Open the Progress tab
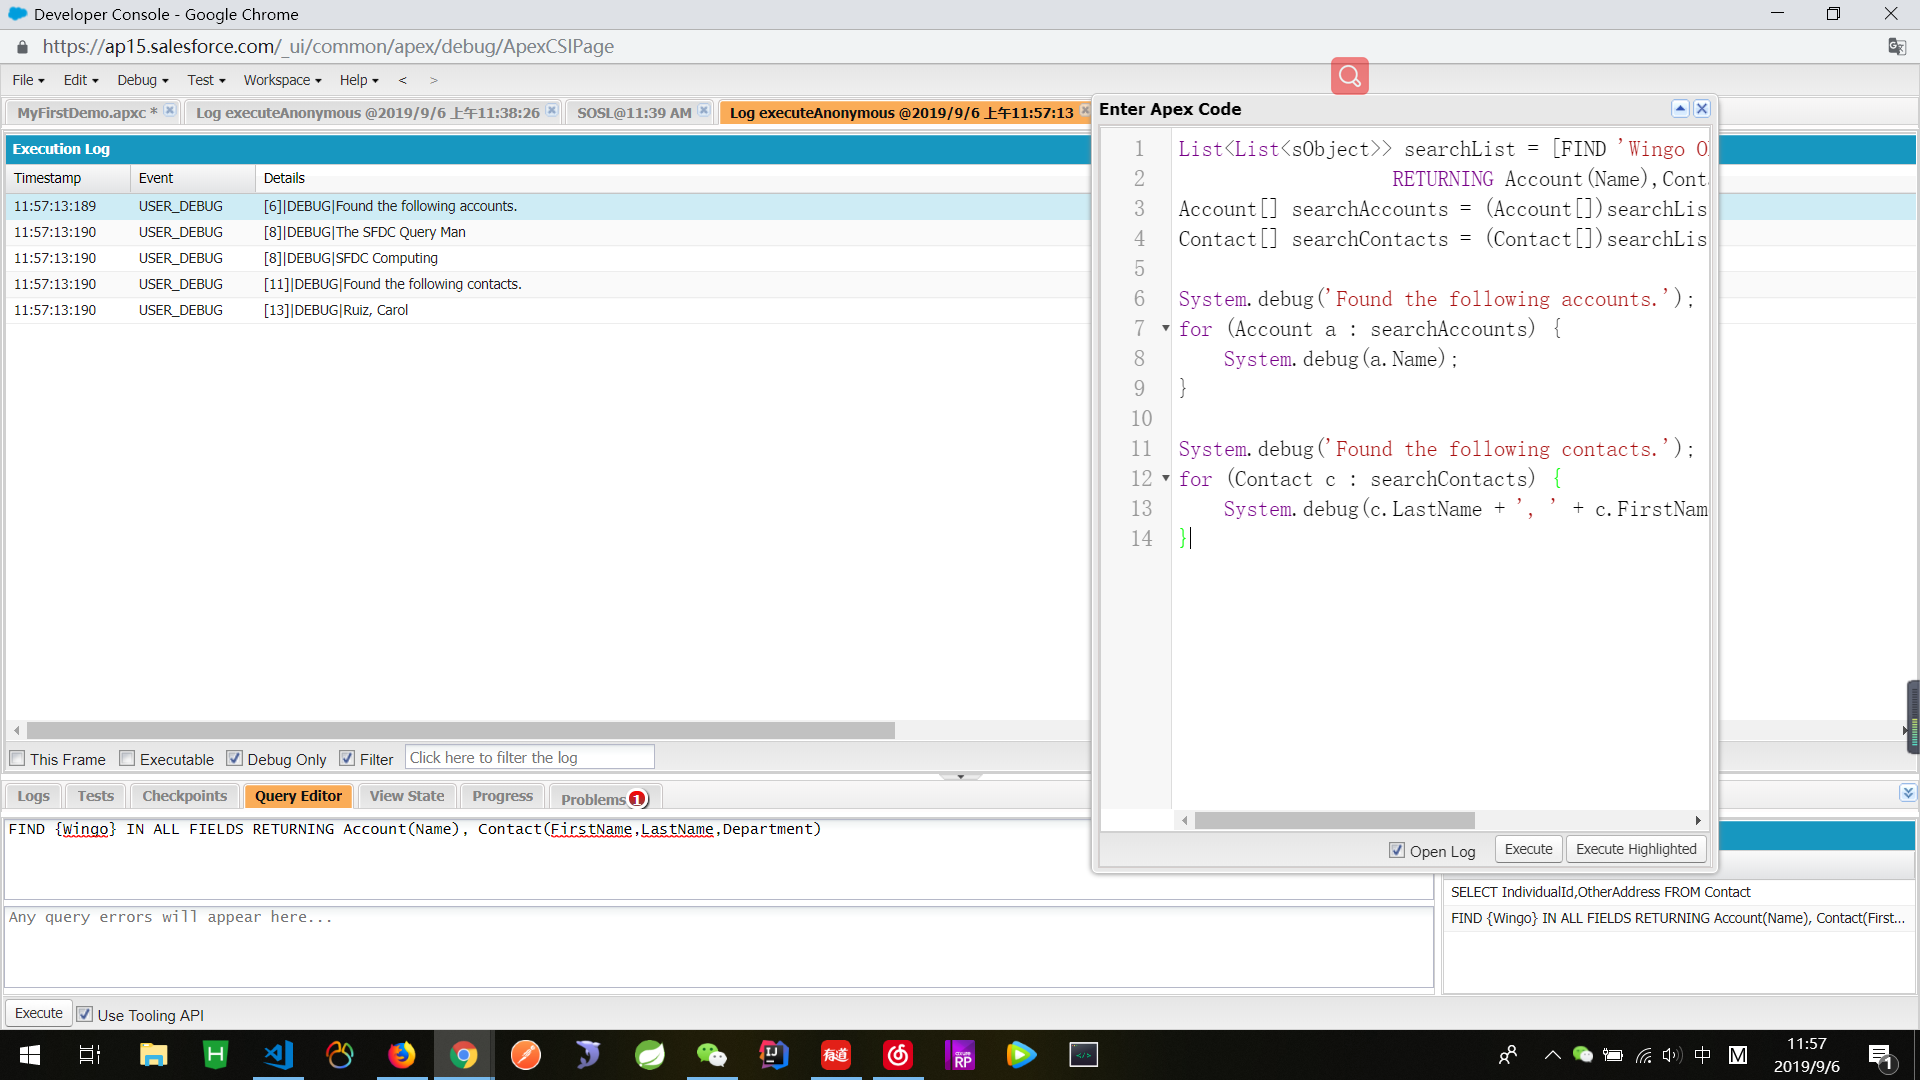Image resolution: width=1920 pixels, height=1080 pixels. [502, 796]
